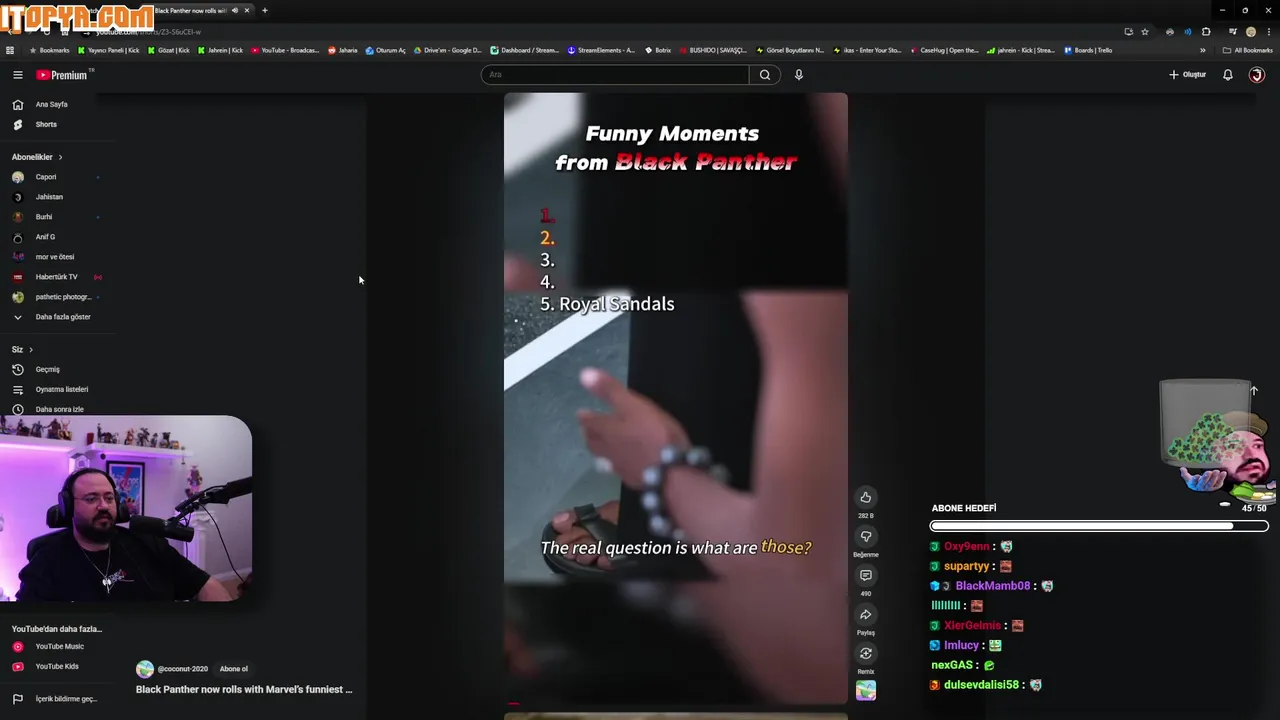Open Geçmiş history in sidebar

pyautogui.click(x=47, y=369)
